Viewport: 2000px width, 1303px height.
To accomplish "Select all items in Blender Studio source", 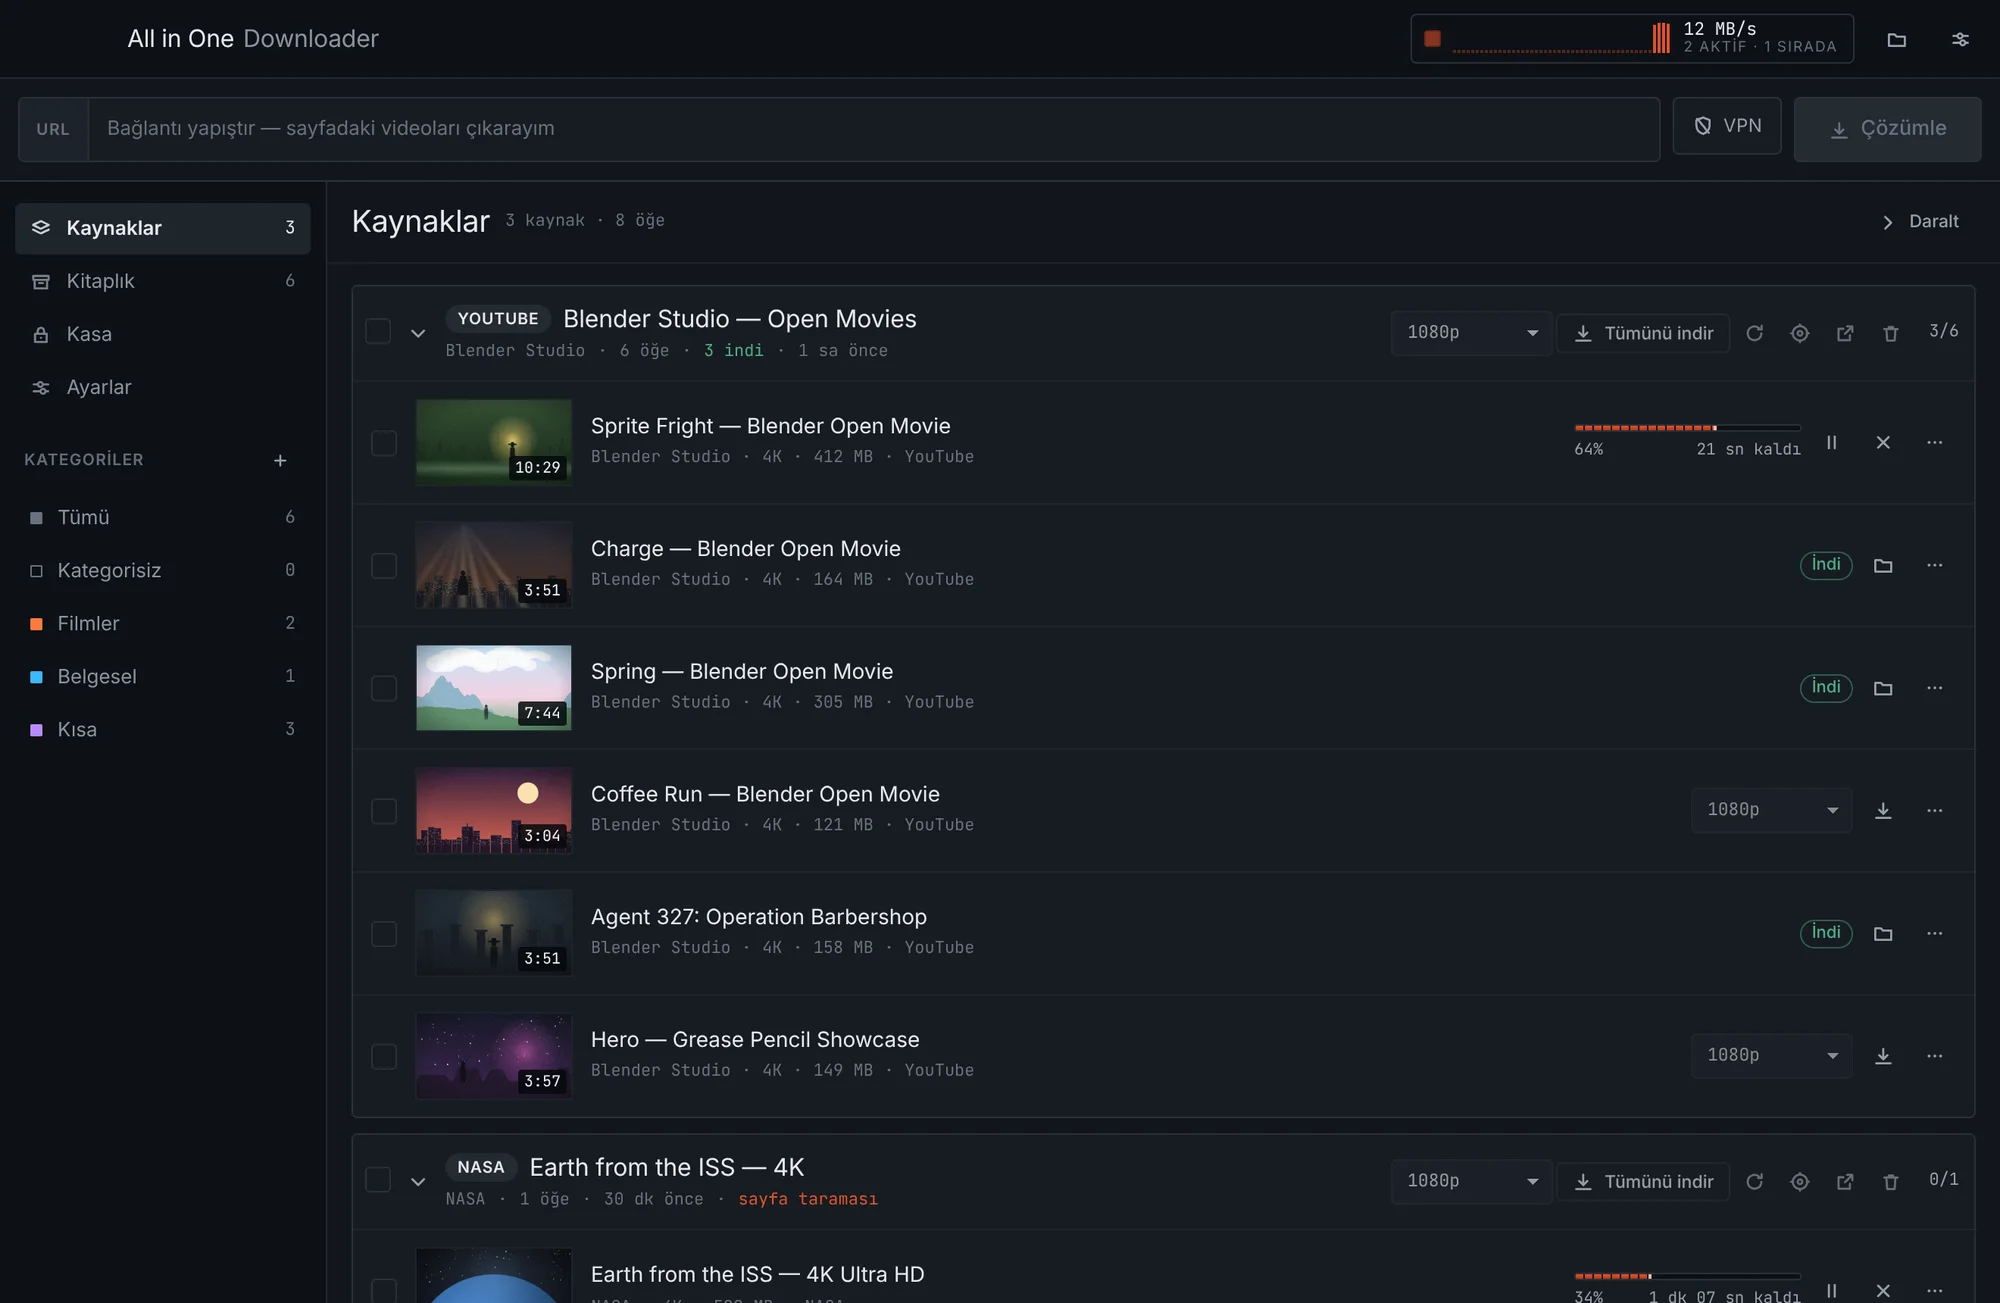I will click(x=378, y=331).
